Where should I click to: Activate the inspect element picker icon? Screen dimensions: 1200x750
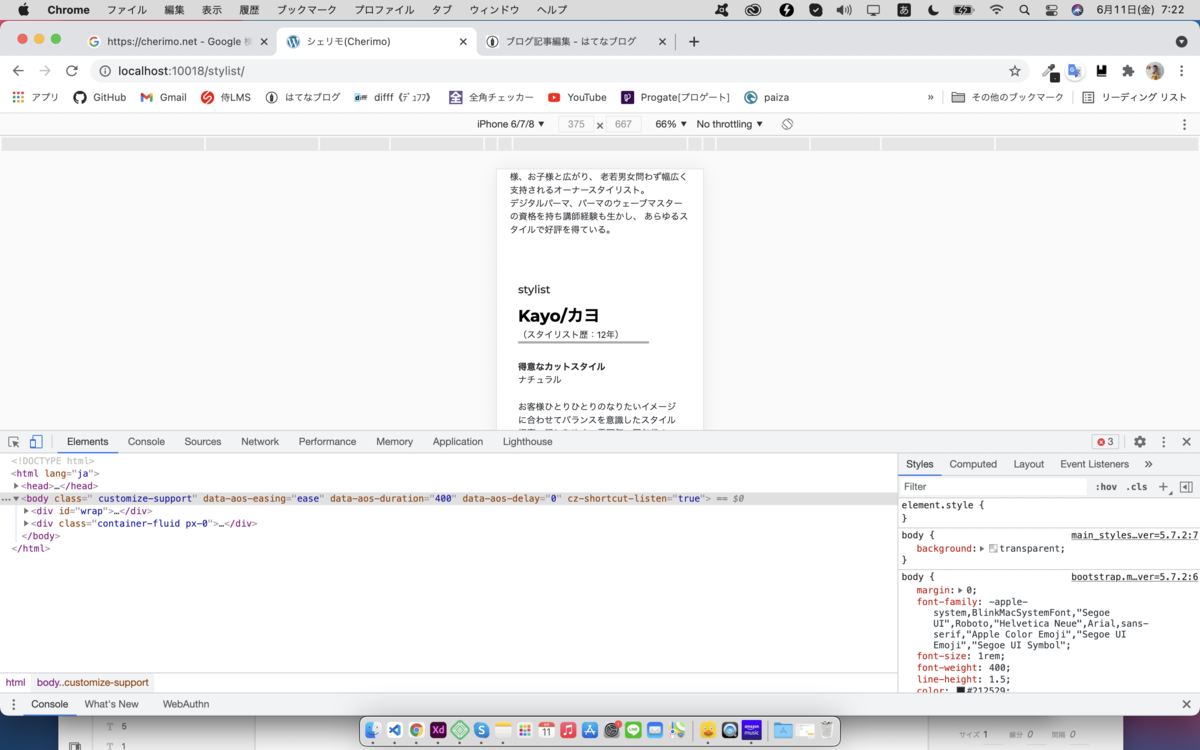tap(14, 442)
